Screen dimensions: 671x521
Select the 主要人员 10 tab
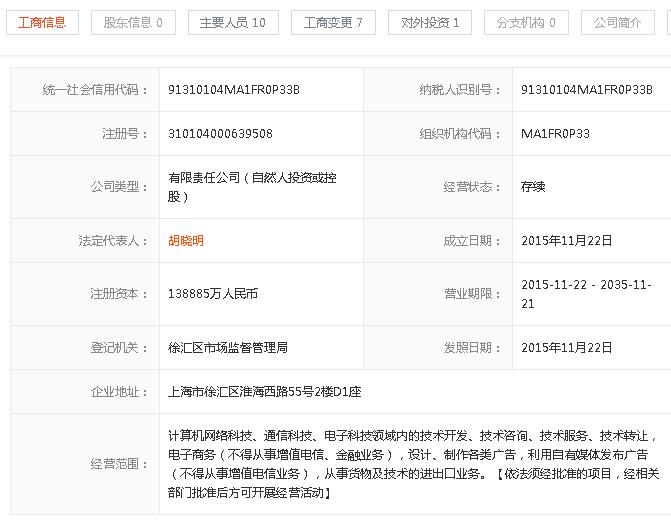pyautogui.click(x=233, y=22)
